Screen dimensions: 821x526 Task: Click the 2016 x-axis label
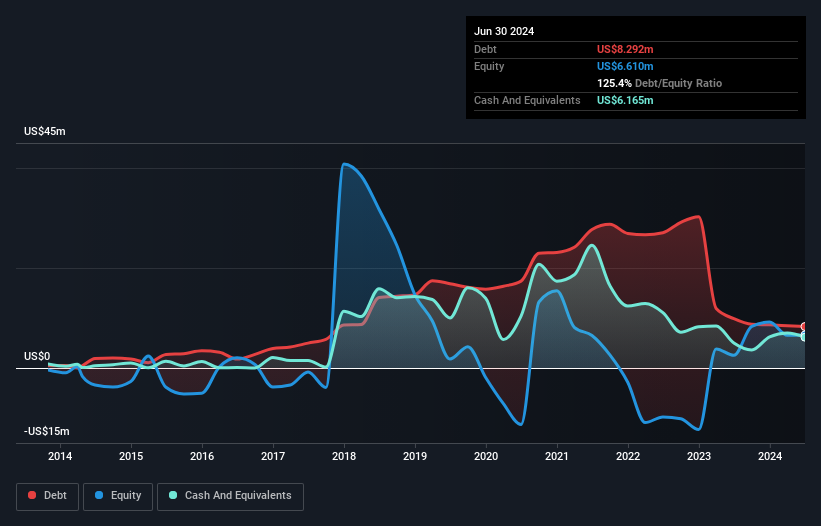click(x=202, y=456)
